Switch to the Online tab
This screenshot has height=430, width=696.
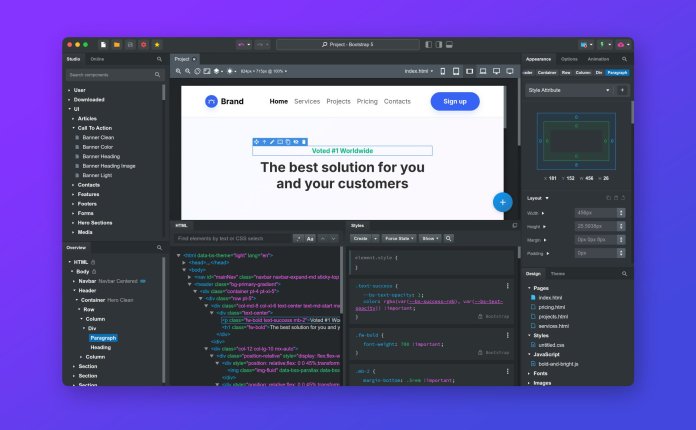click(x=97, y=59)
